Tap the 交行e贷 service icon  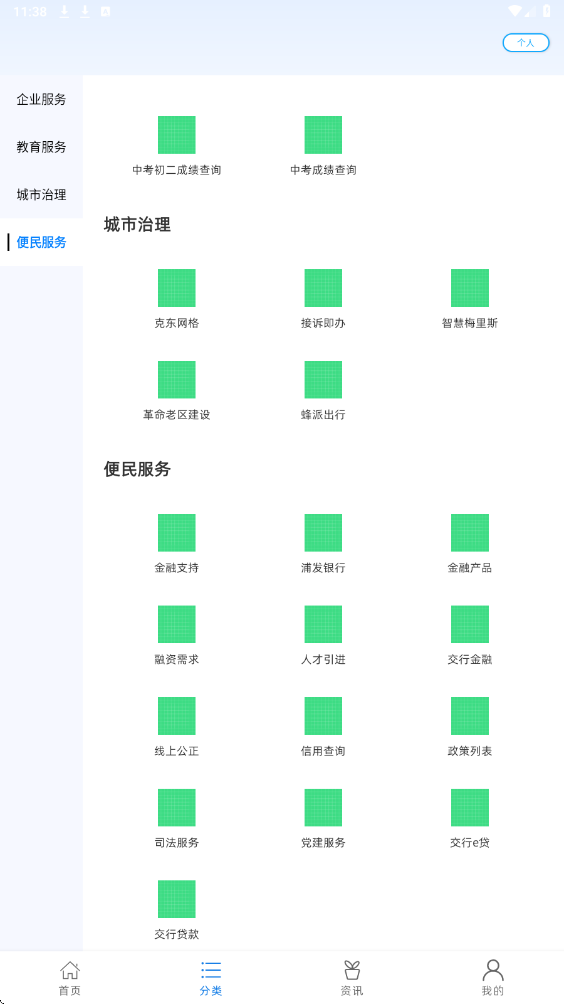coord(470,807)
